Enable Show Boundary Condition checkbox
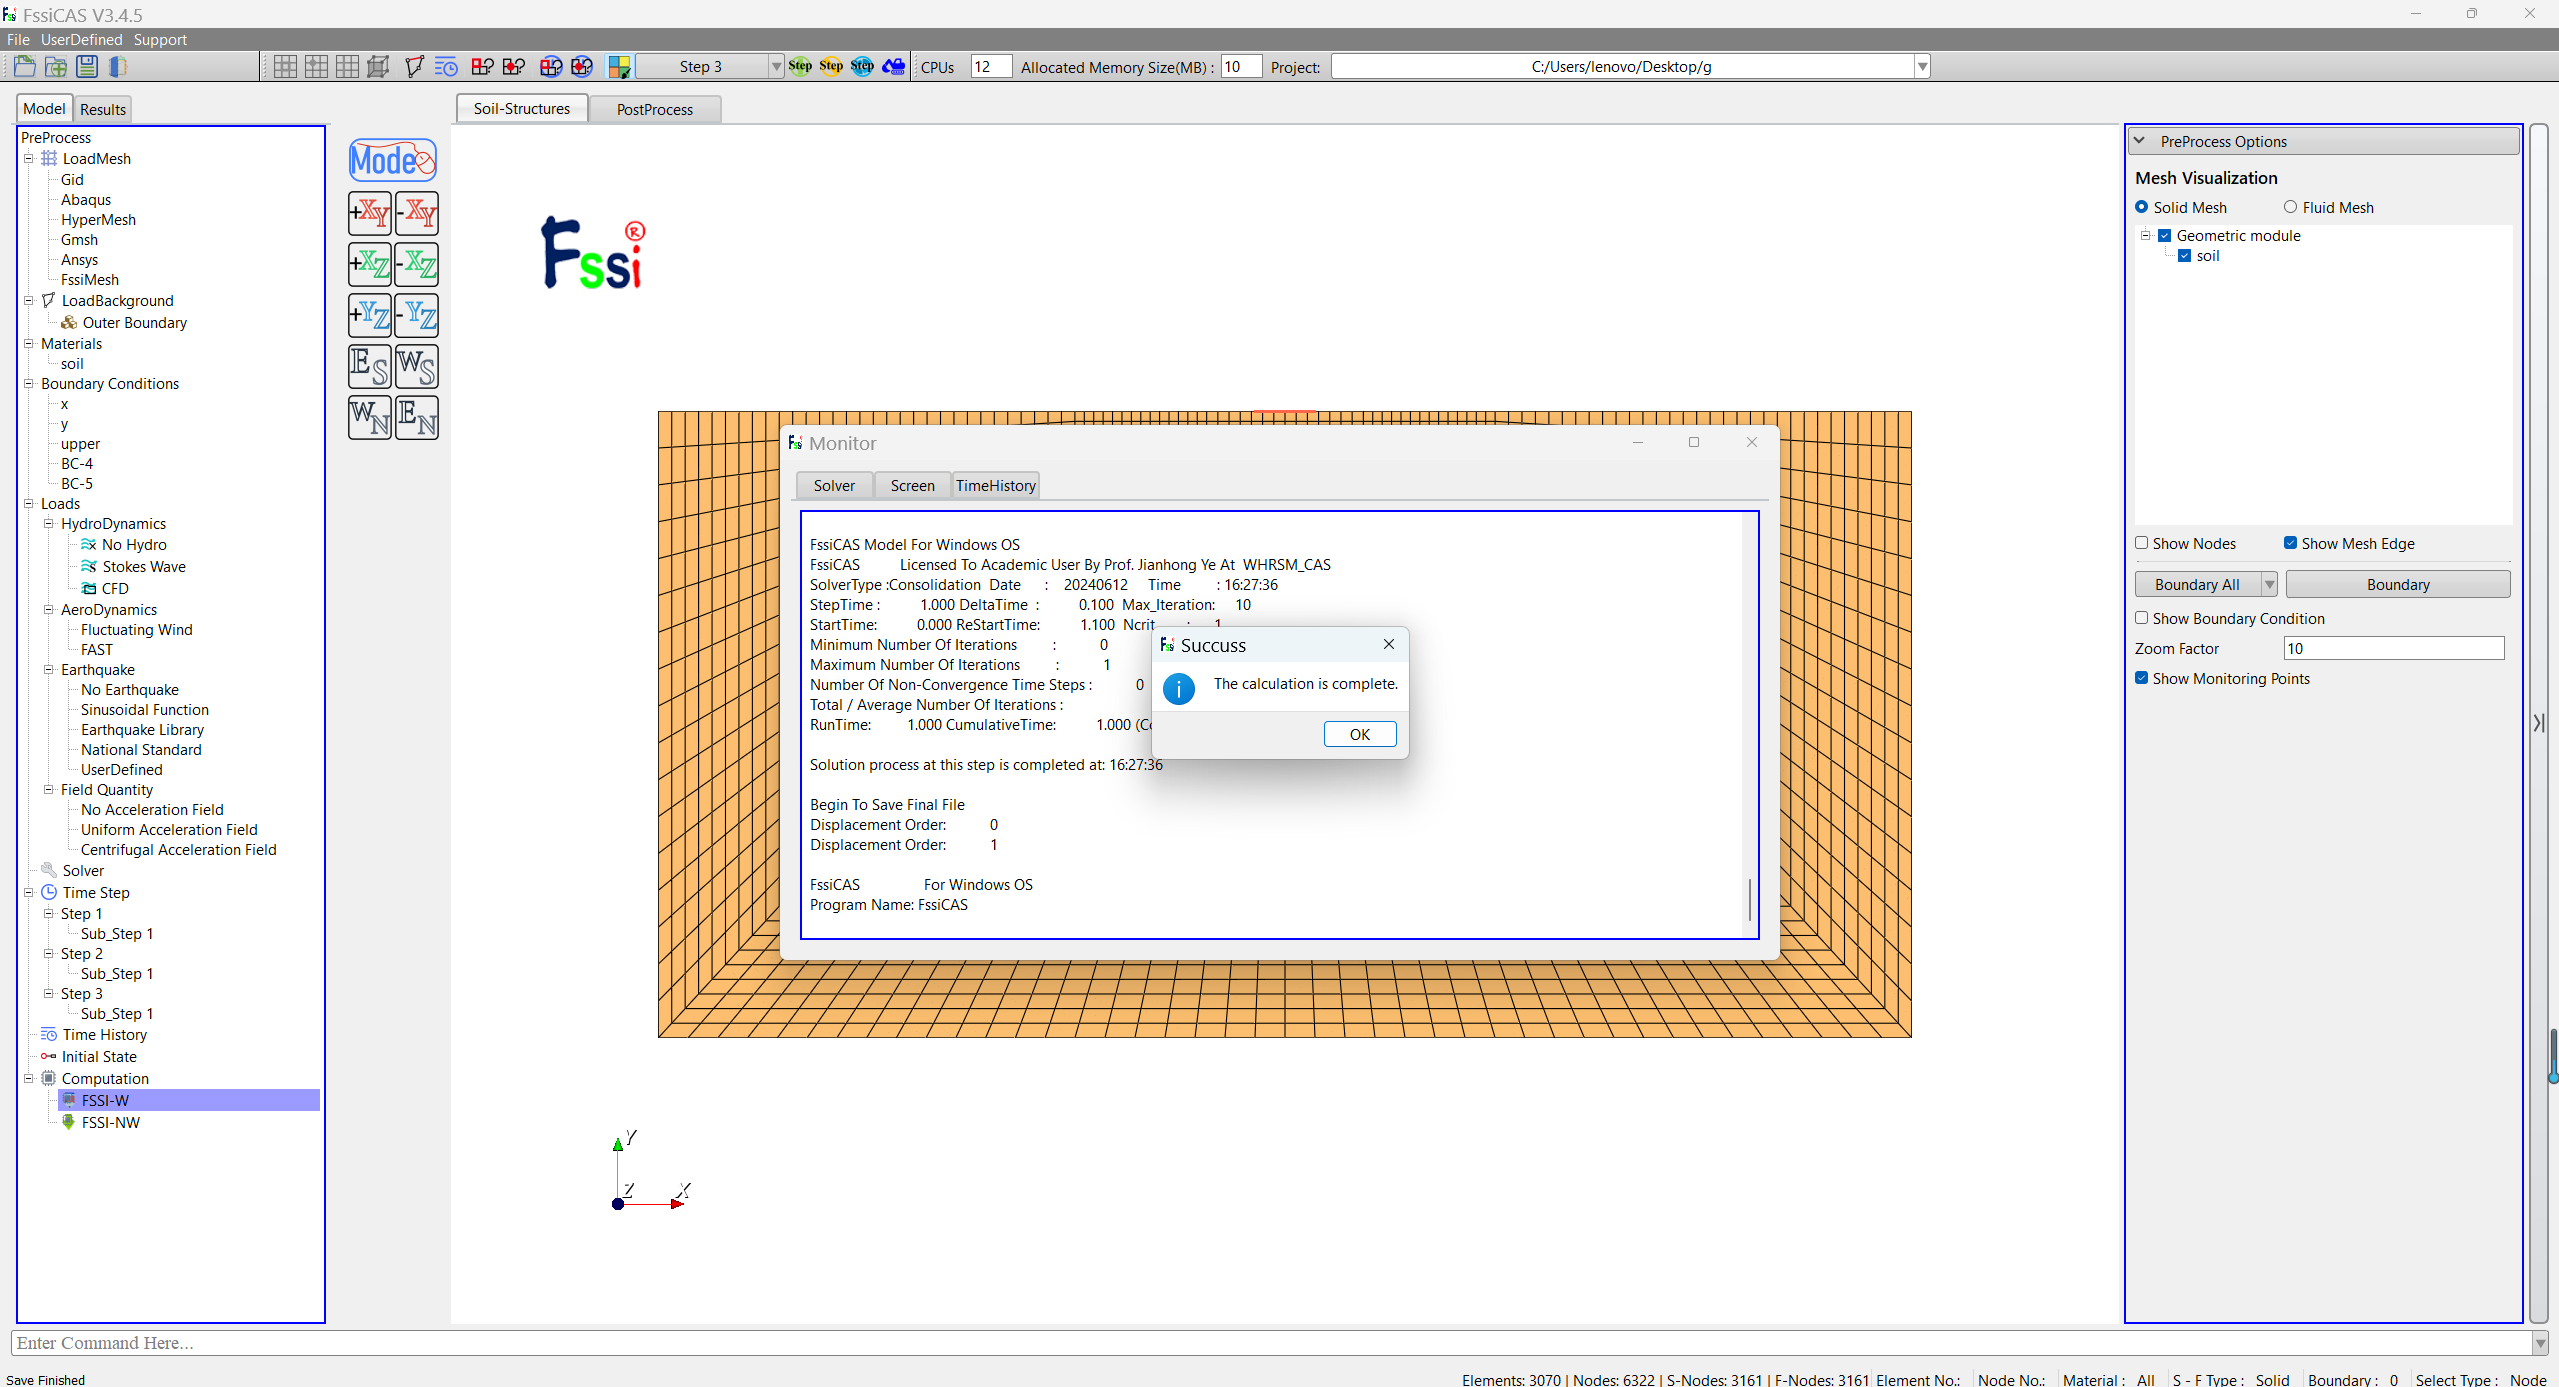Viewport: 2559px width, 1387px height. pos(2141,618)
